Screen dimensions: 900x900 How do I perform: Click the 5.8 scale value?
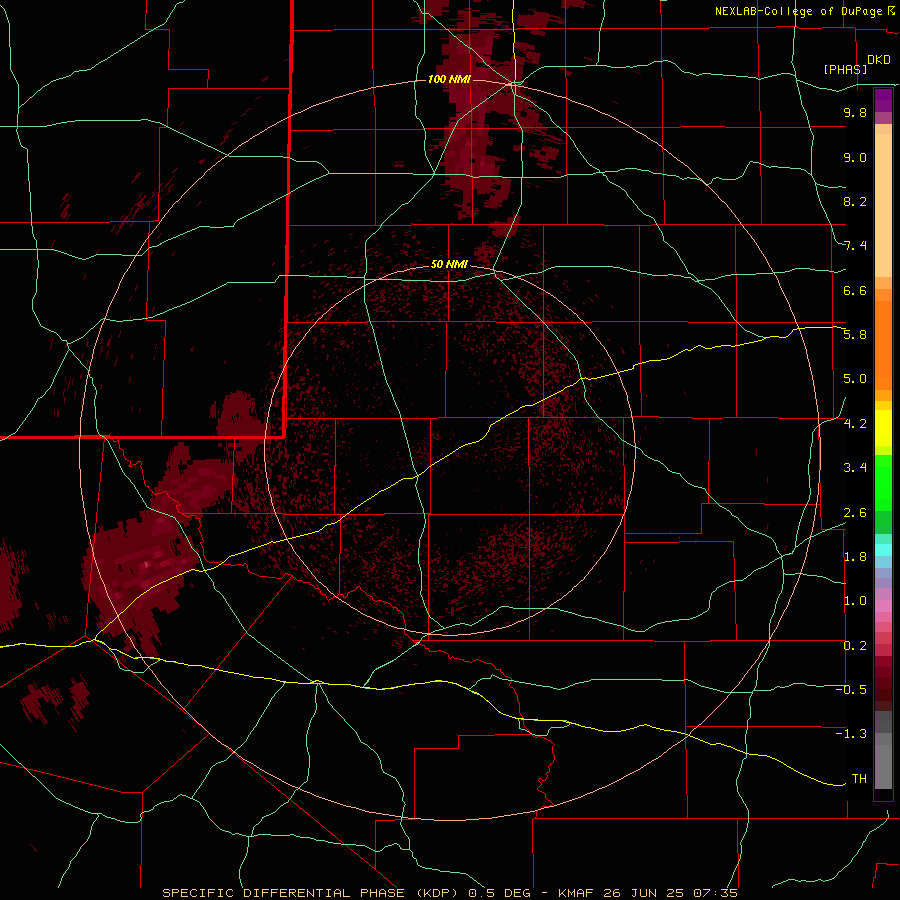(855, 335)
